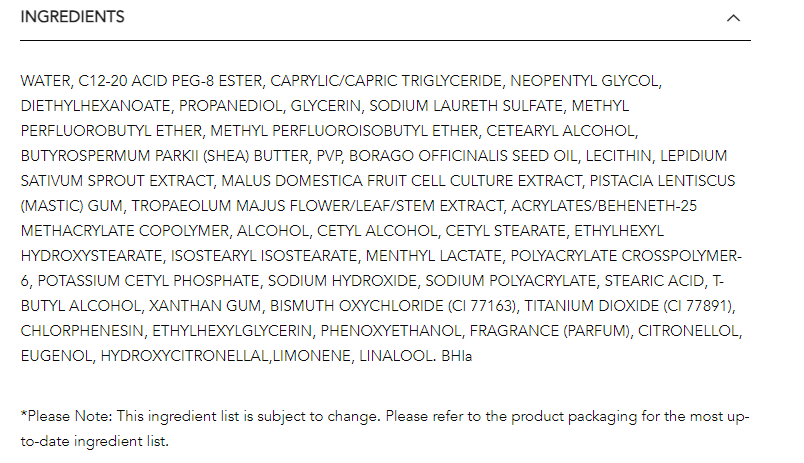Click MALUS DOMESTICA FRUIT CELL CULTURE EXTRACT
The image size is (804, 463).
[401, 181]
